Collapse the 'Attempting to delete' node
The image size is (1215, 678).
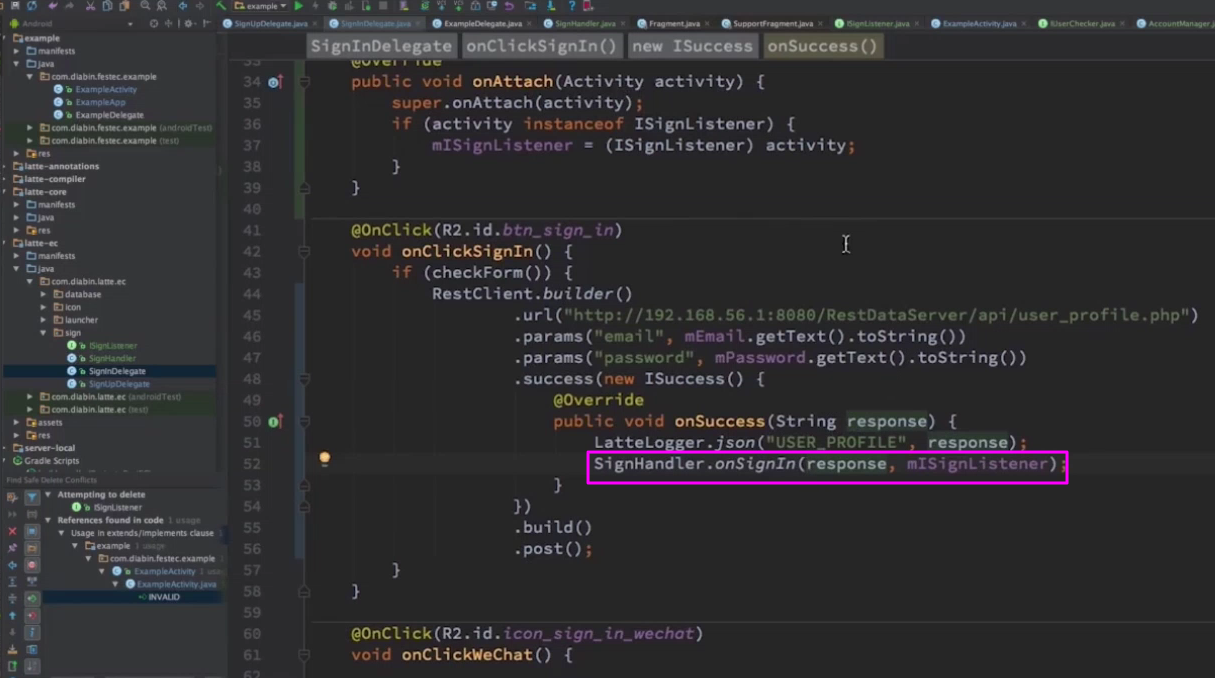pos(48,494)
